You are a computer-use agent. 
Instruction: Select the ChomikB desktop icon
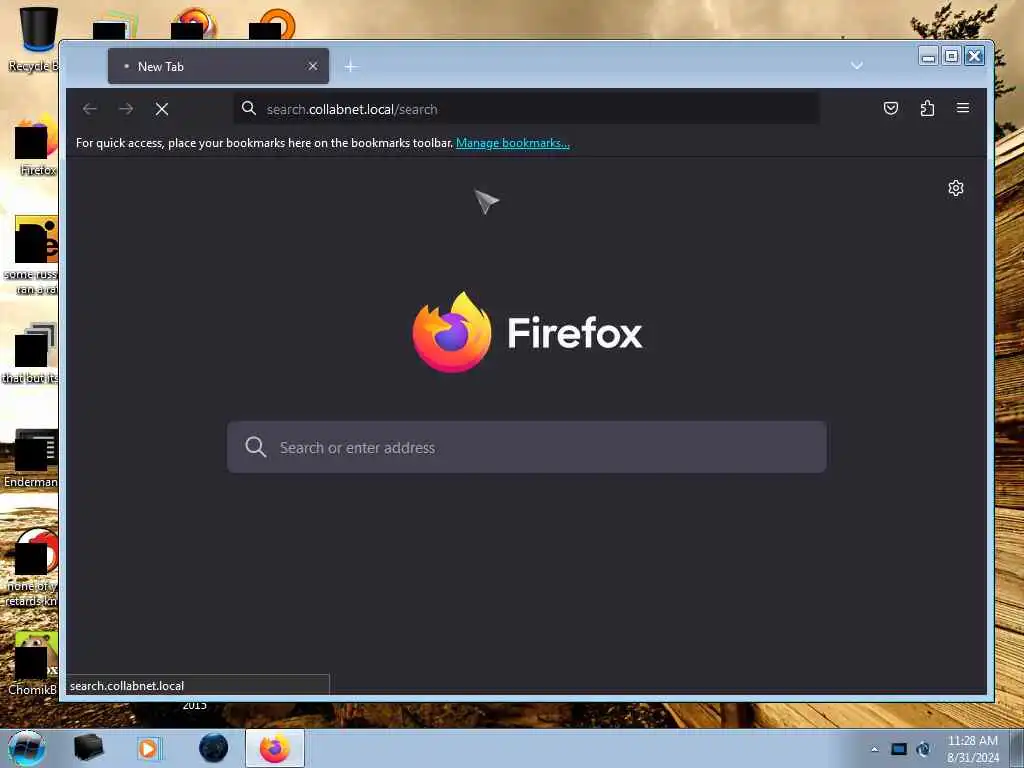(33, 664)
